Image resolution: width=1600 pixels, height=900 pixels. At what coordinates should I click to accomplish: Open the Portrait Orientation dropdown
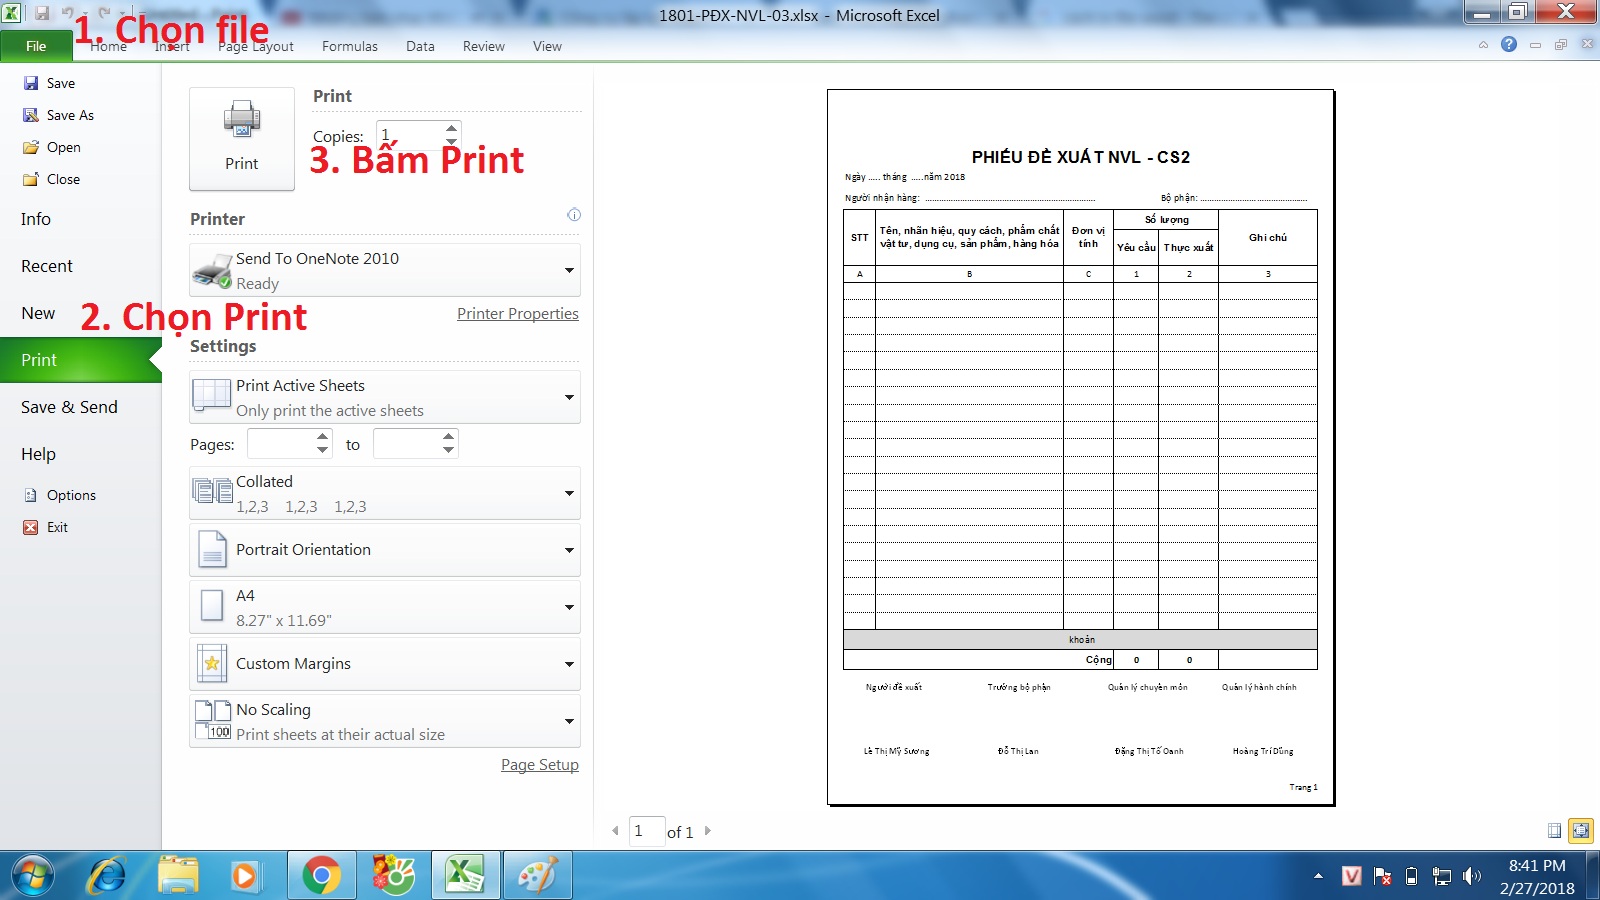coord(569,550)
